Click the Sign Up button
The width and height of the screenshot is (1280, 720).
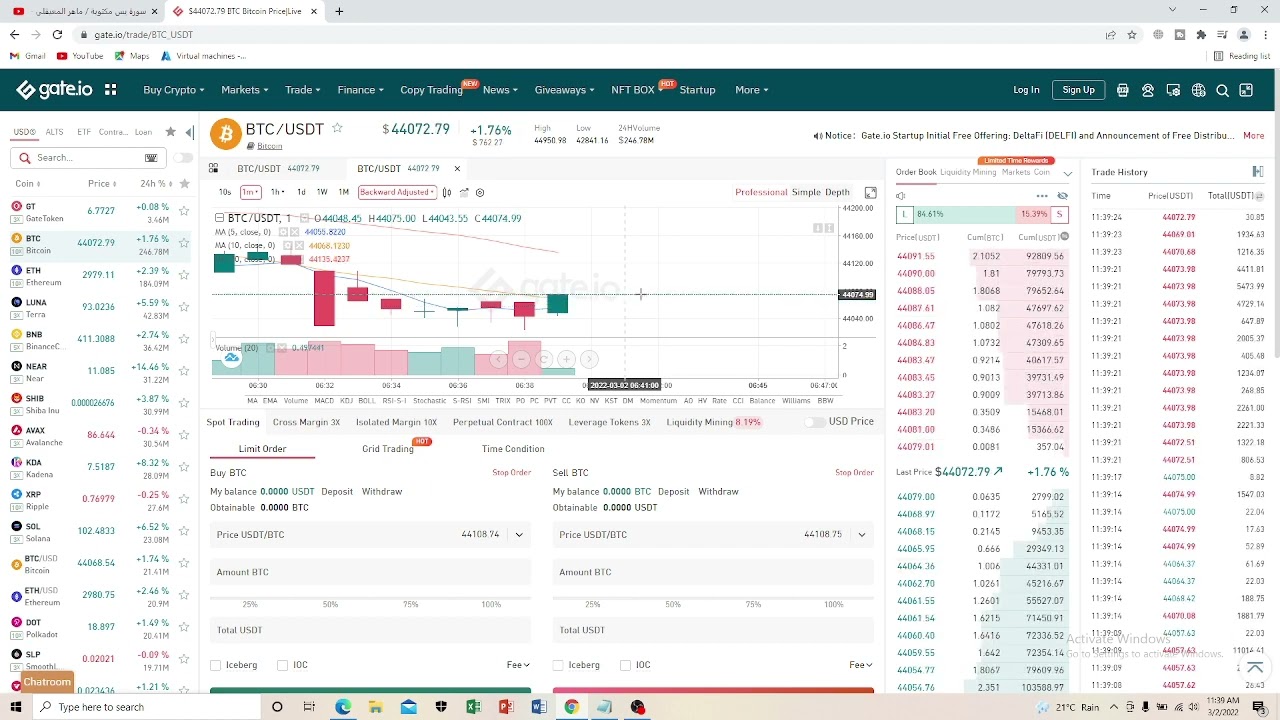click(x=1078, y=90)
